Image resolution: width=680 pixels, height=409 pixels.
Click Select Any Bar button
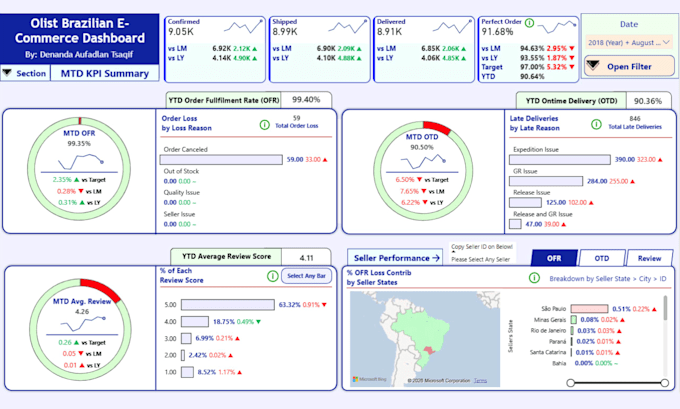[x=306, y=276]
